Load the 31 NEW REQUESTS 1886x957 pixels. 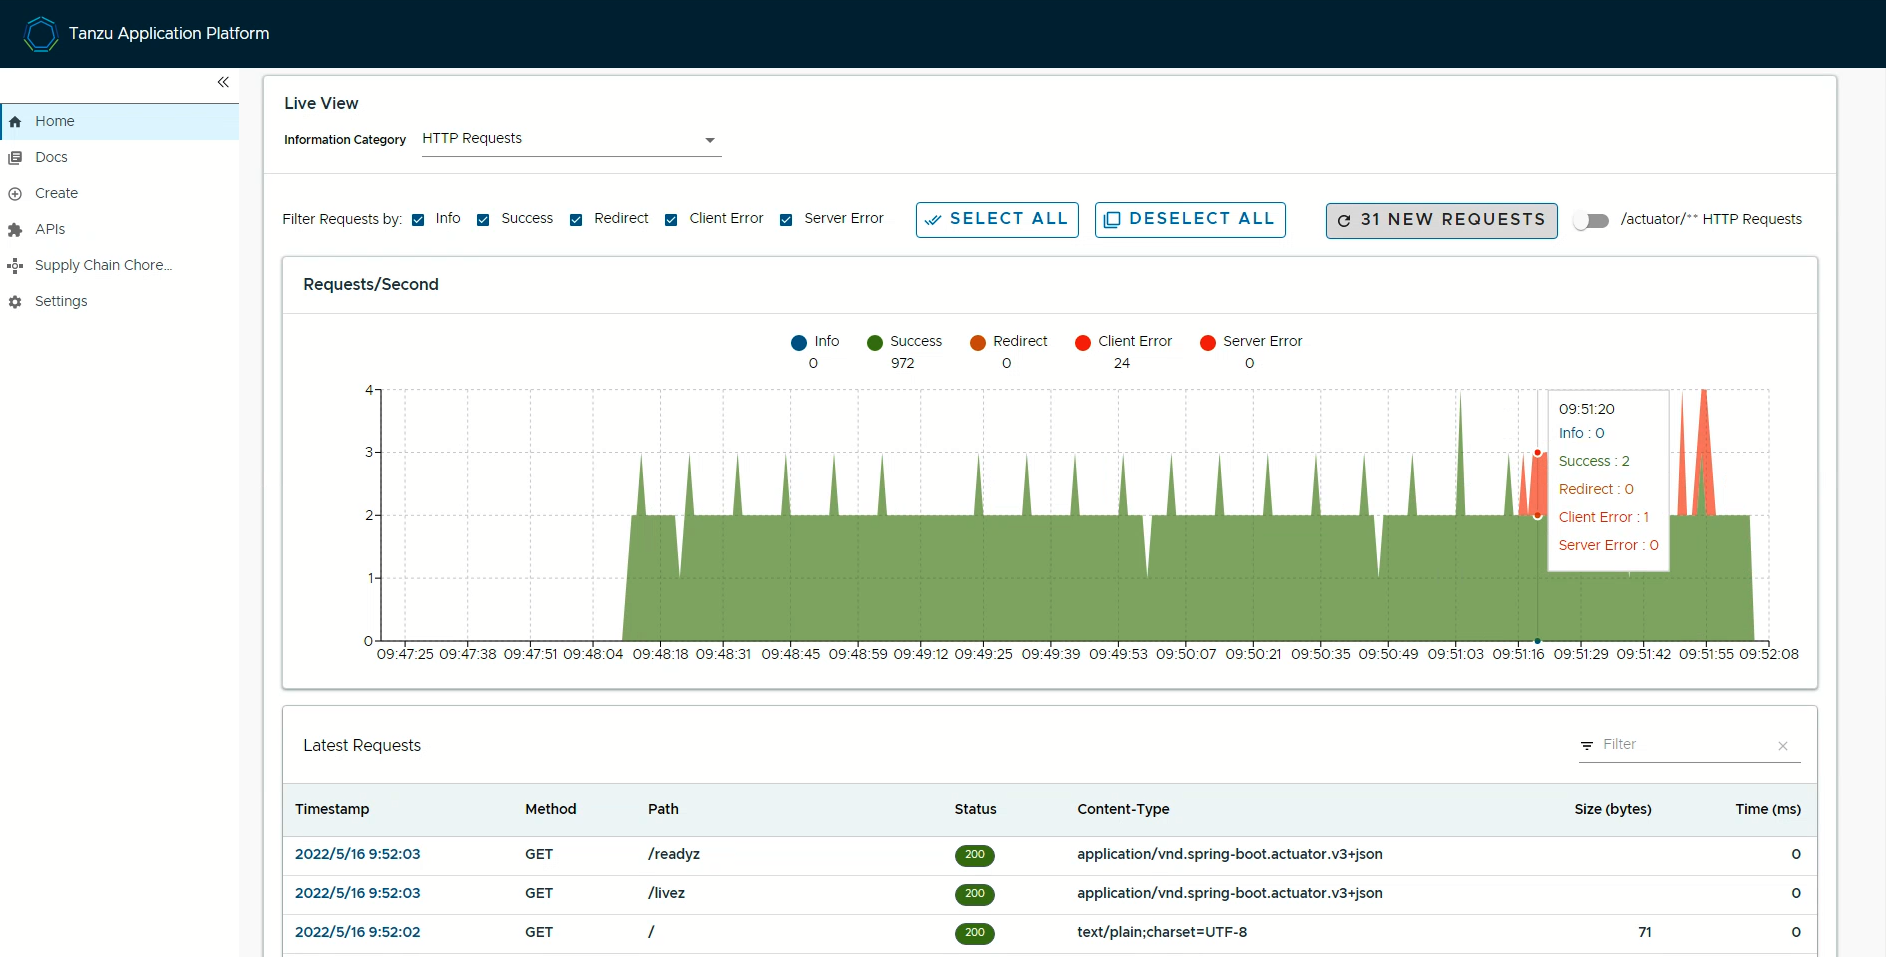pos(1442,220)
